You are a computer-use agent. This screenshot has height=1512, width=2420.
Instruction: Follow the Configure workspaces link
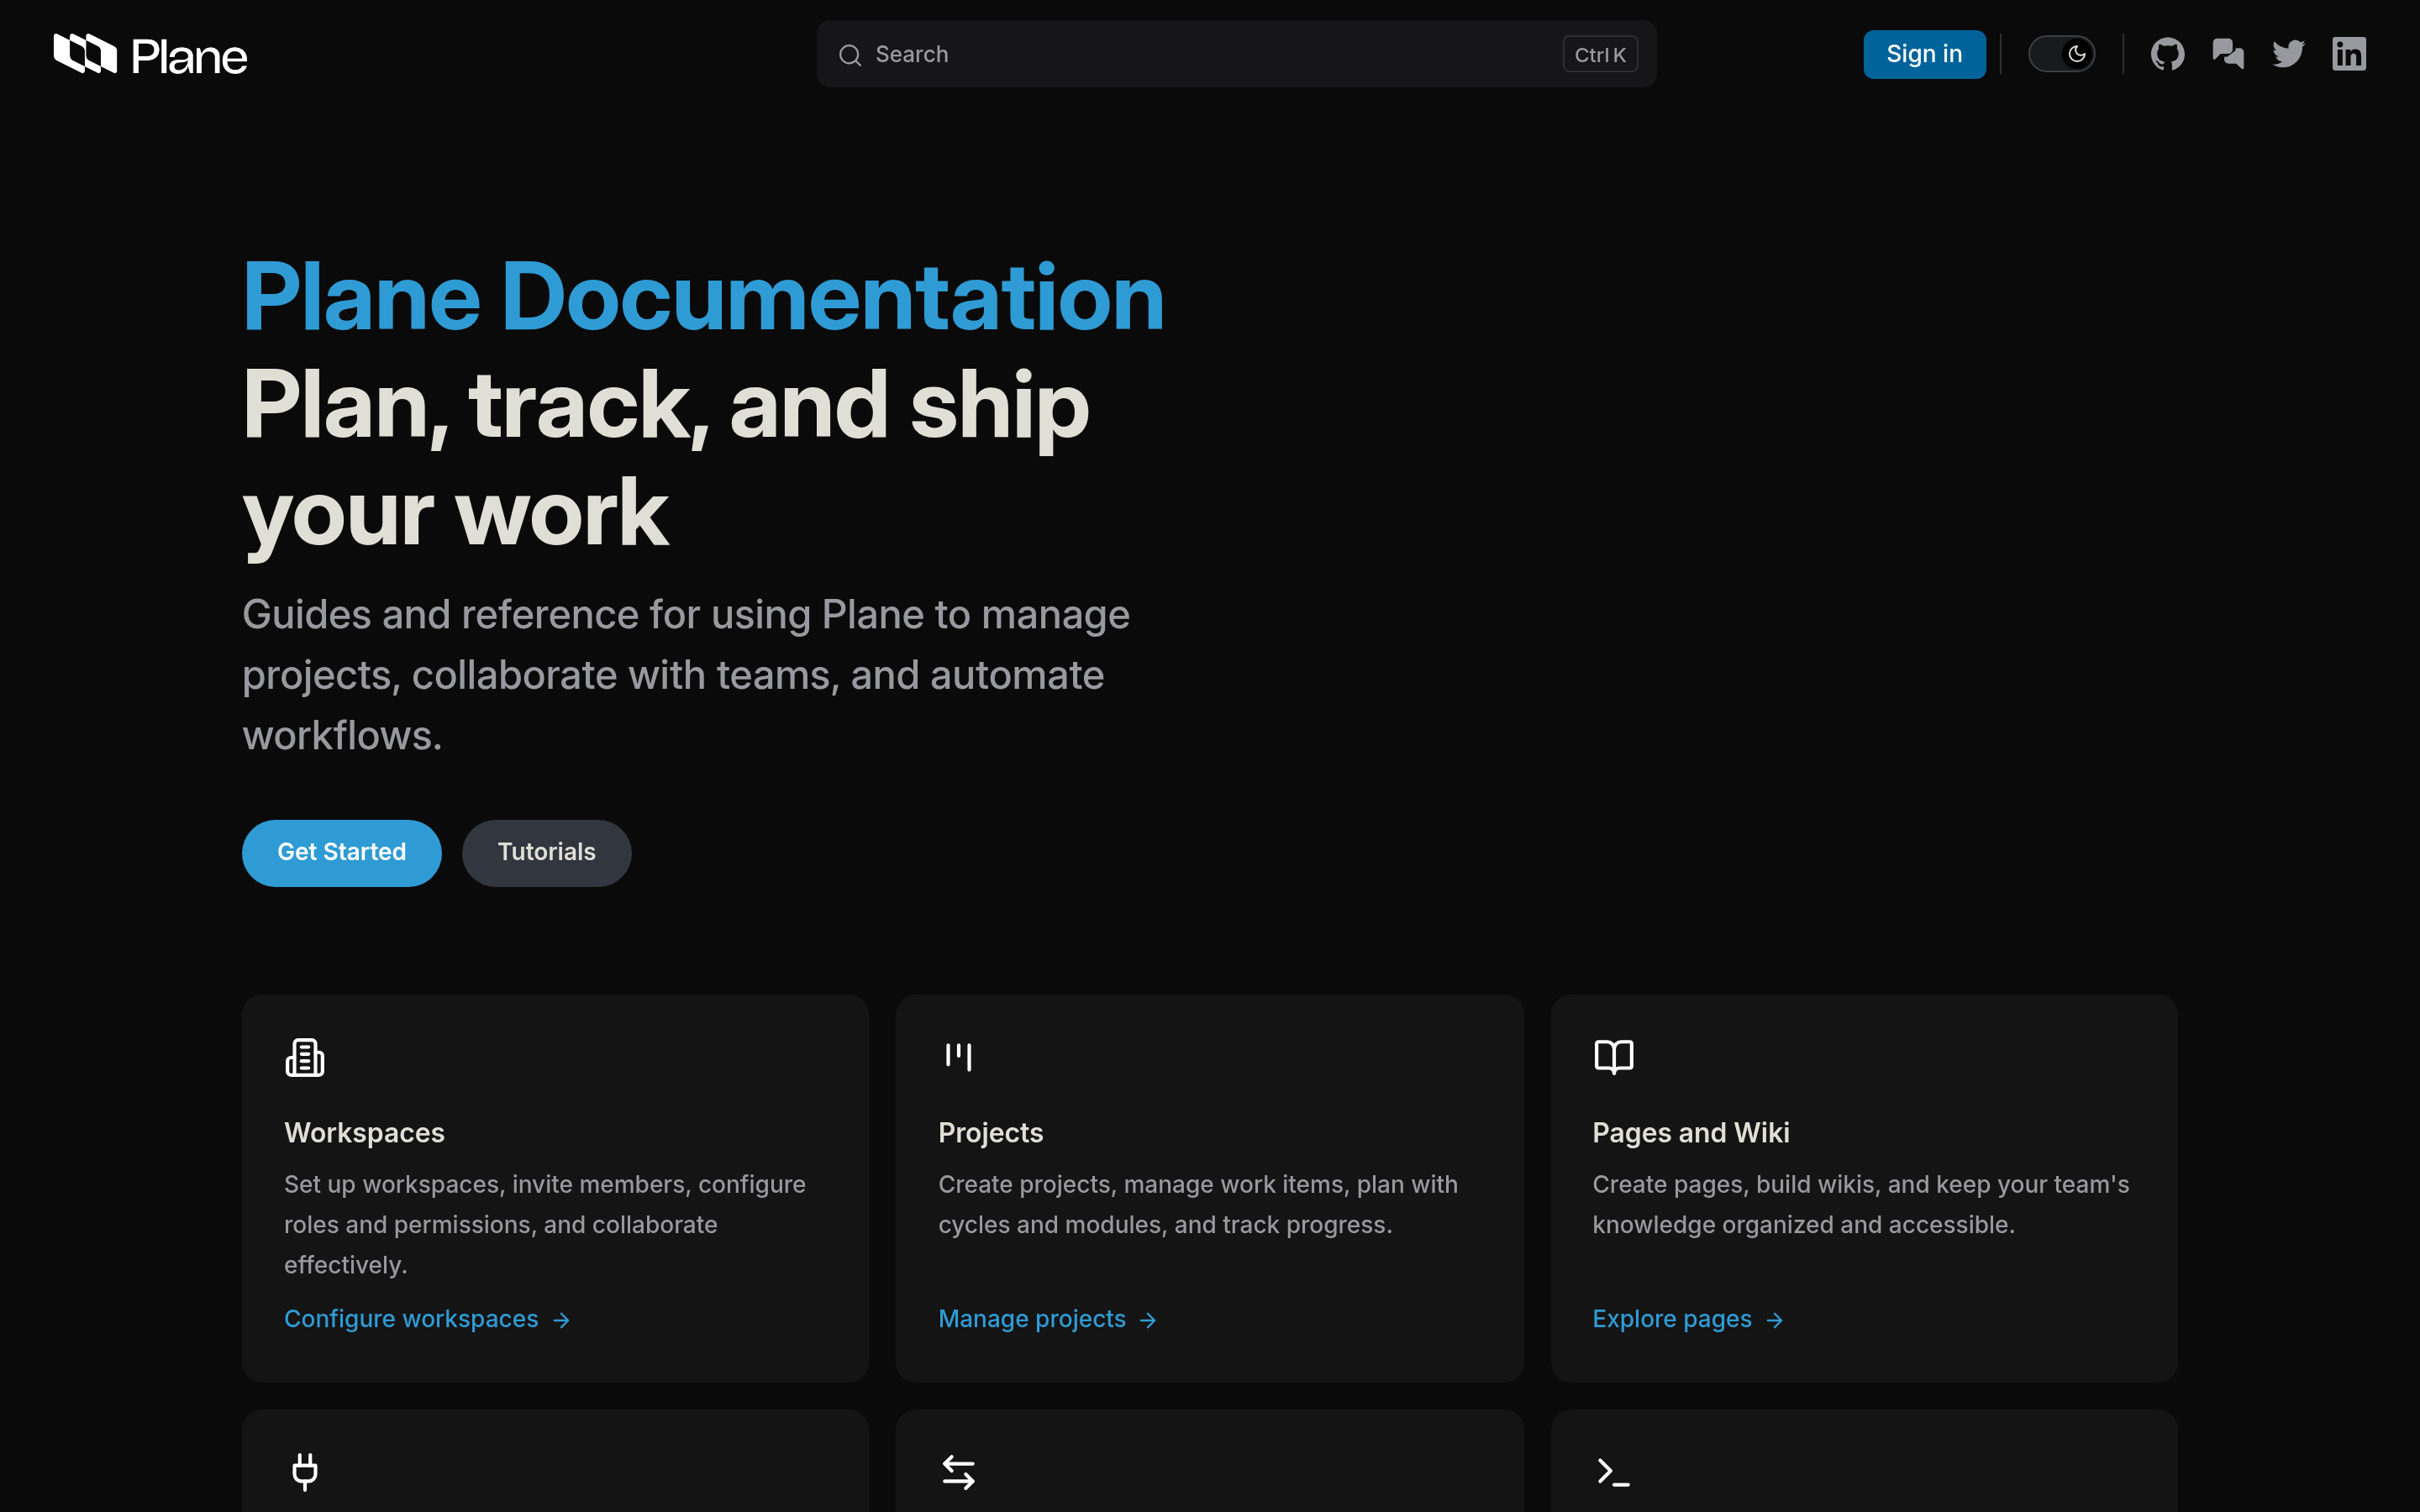pyautogui.click(x=427, y=1319)
